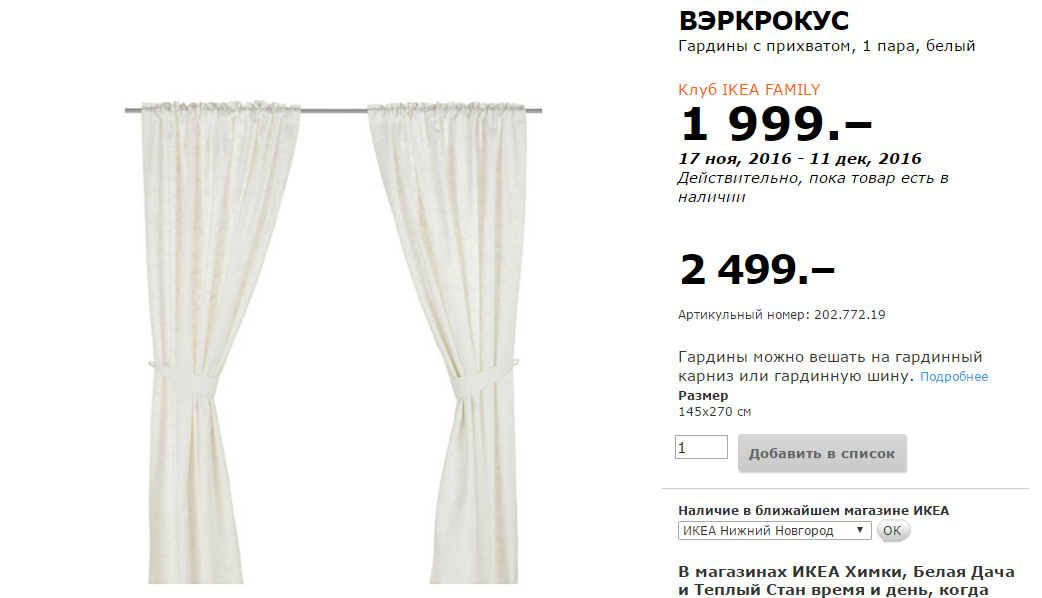This screenshot has width=1042, height=598.
Task: Confirm the store selection with OK button
Action: 892,530
